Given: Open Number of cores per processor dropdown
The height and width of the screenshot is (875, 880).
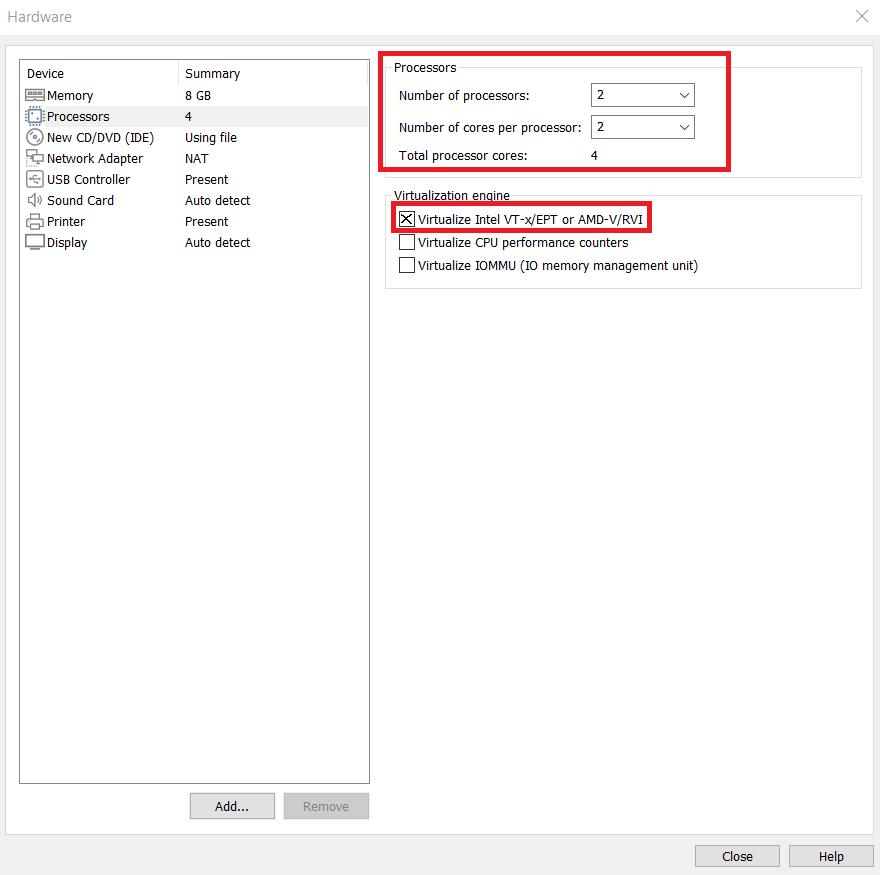Looking at the screenshot, I should 643,127.
